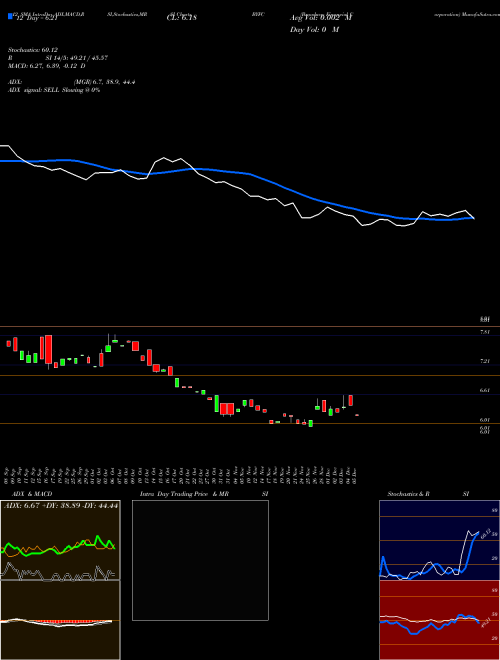
Task: Click the 'Day Vol: 0 M' text
Action: (314, 30)
